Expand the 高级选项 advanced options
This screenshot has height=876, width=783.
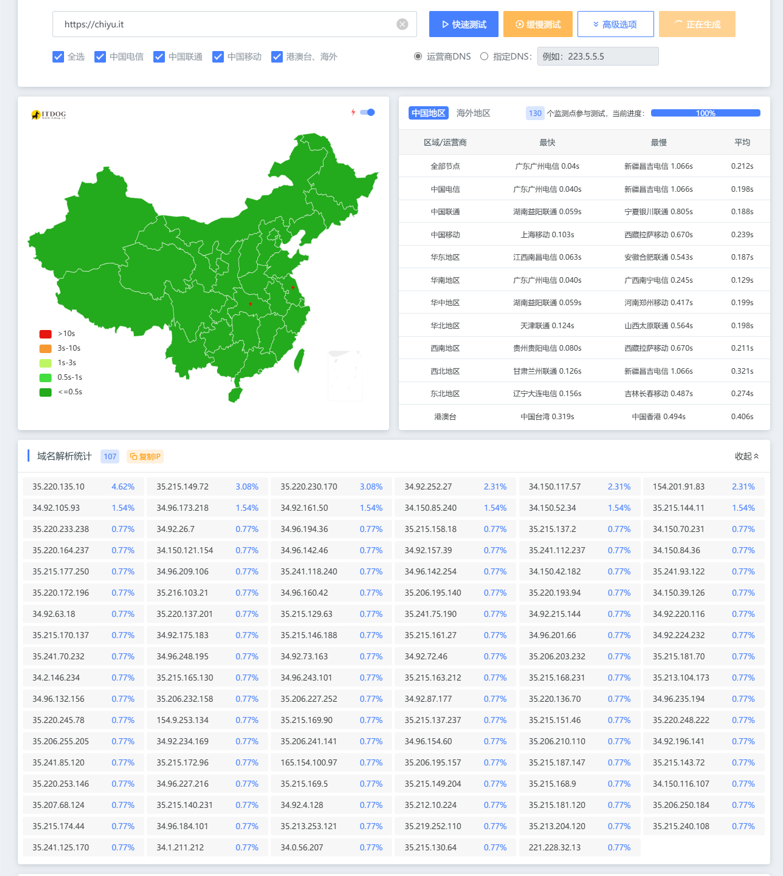615,24
